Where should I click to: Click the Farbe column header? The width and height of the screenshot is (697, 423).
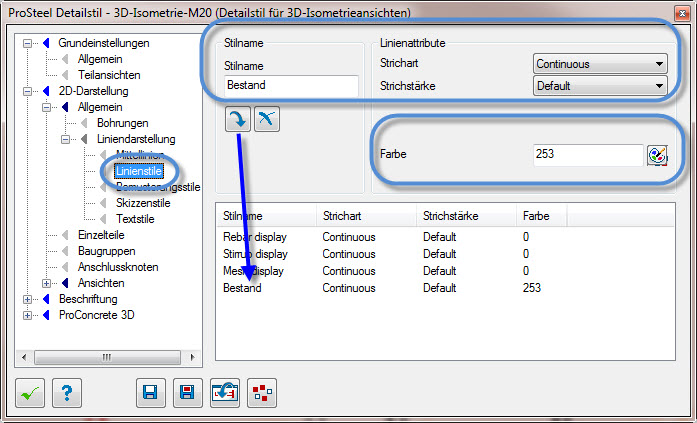pos(542,216)
